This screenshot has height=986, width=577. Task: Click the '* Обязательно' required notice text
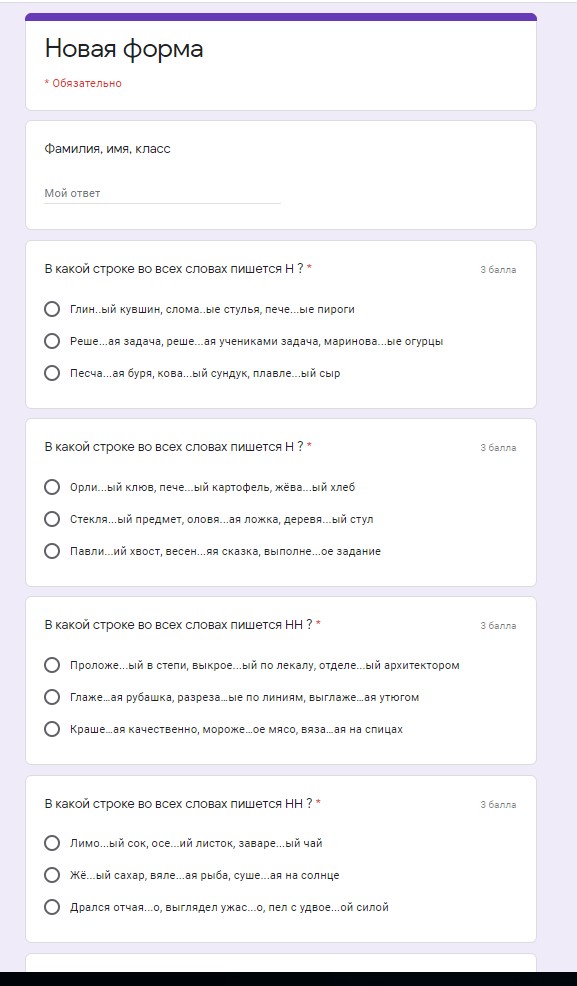point(83,84)
